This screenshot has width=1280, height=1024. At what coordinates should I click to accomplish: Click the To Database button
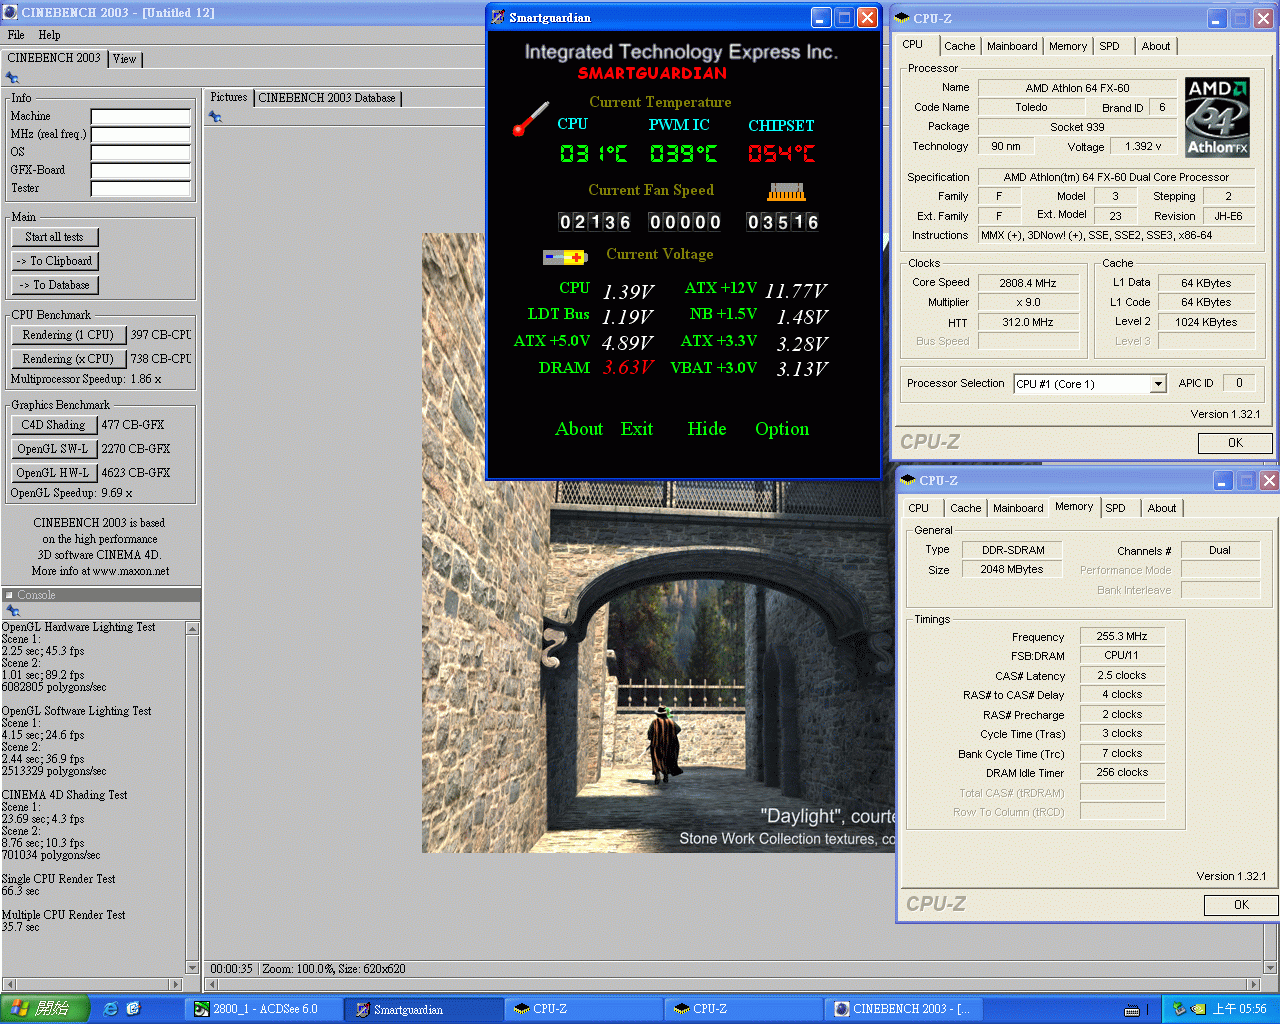coord(55,285)
